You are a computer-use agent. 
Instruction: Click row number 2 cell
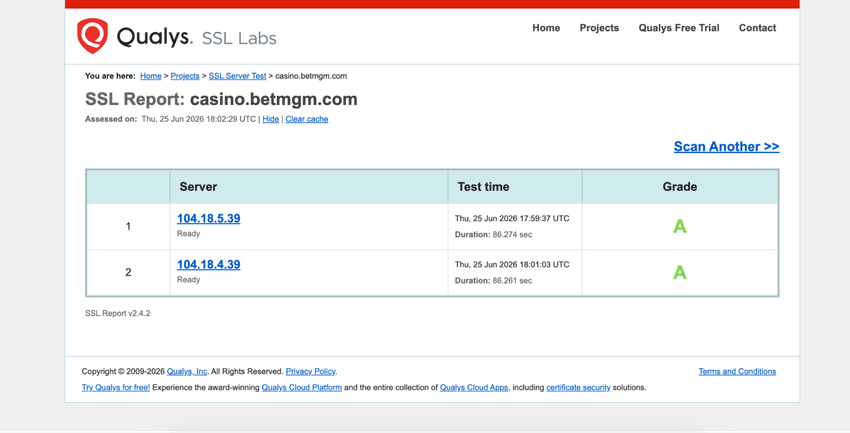(128, 273)
